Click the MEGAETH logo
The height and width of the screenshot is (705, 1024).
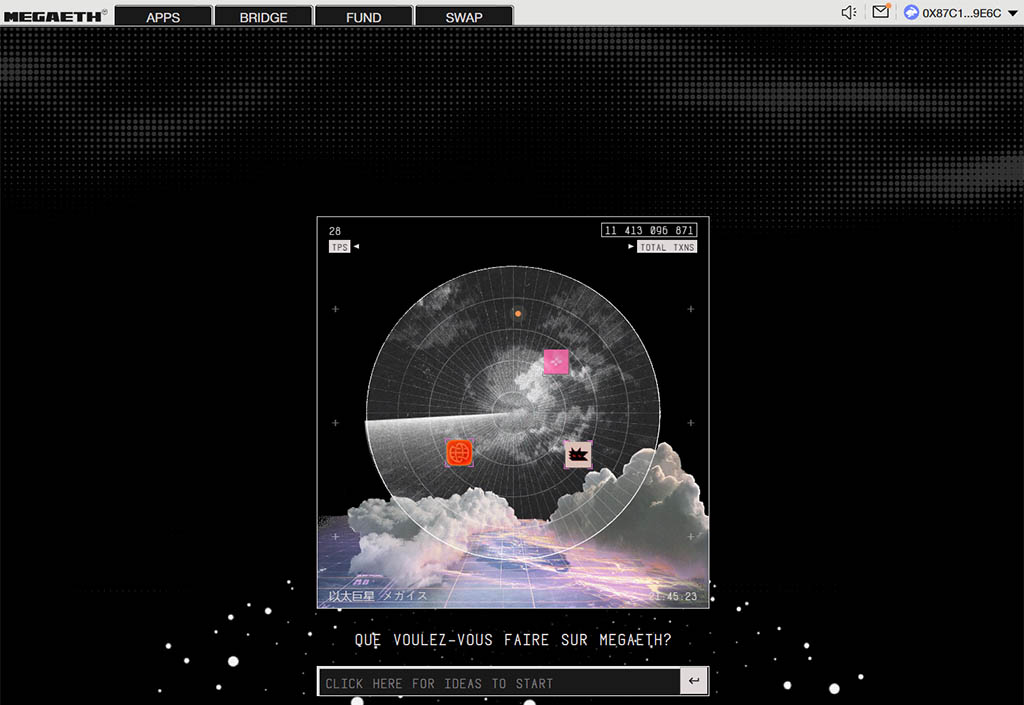[55, 15]
